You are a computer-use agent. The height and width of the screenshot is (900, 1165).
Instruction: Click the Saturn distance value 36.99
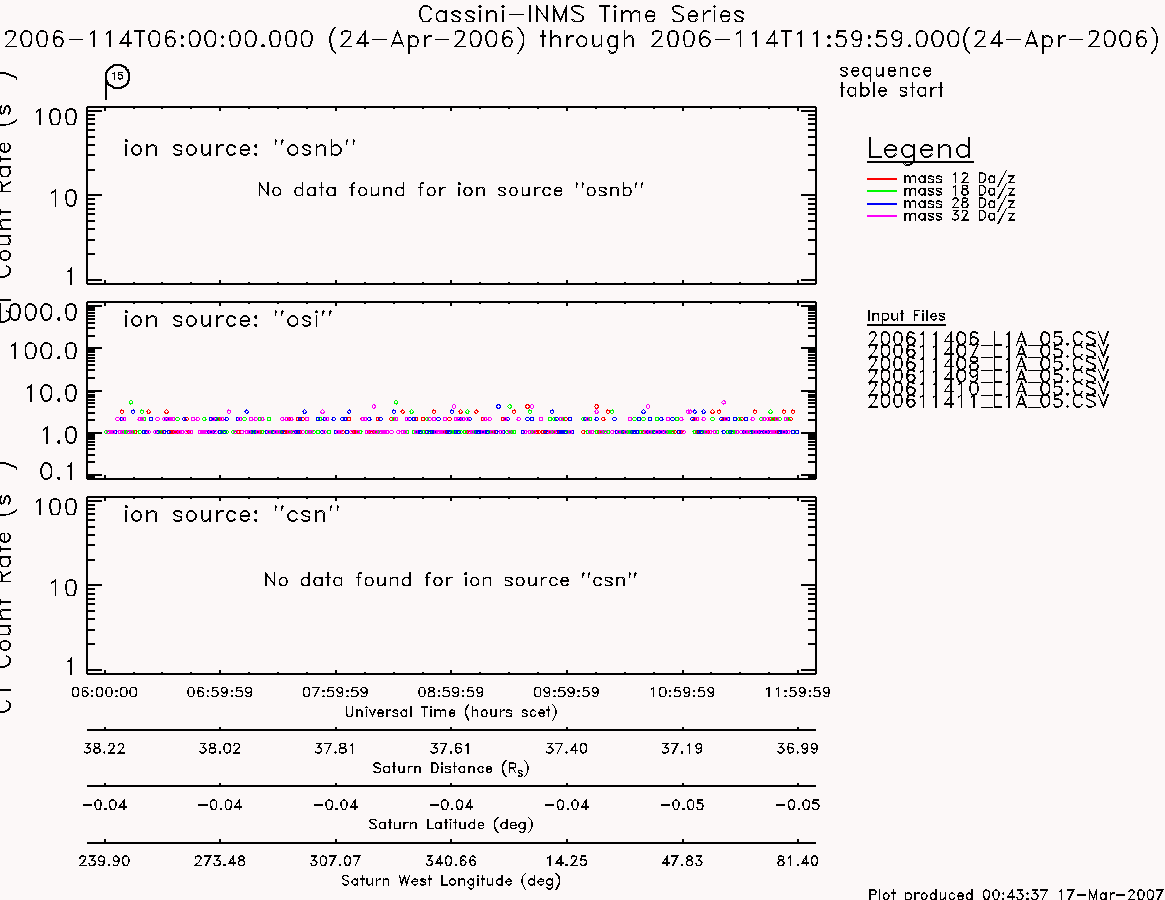point(797,748)
